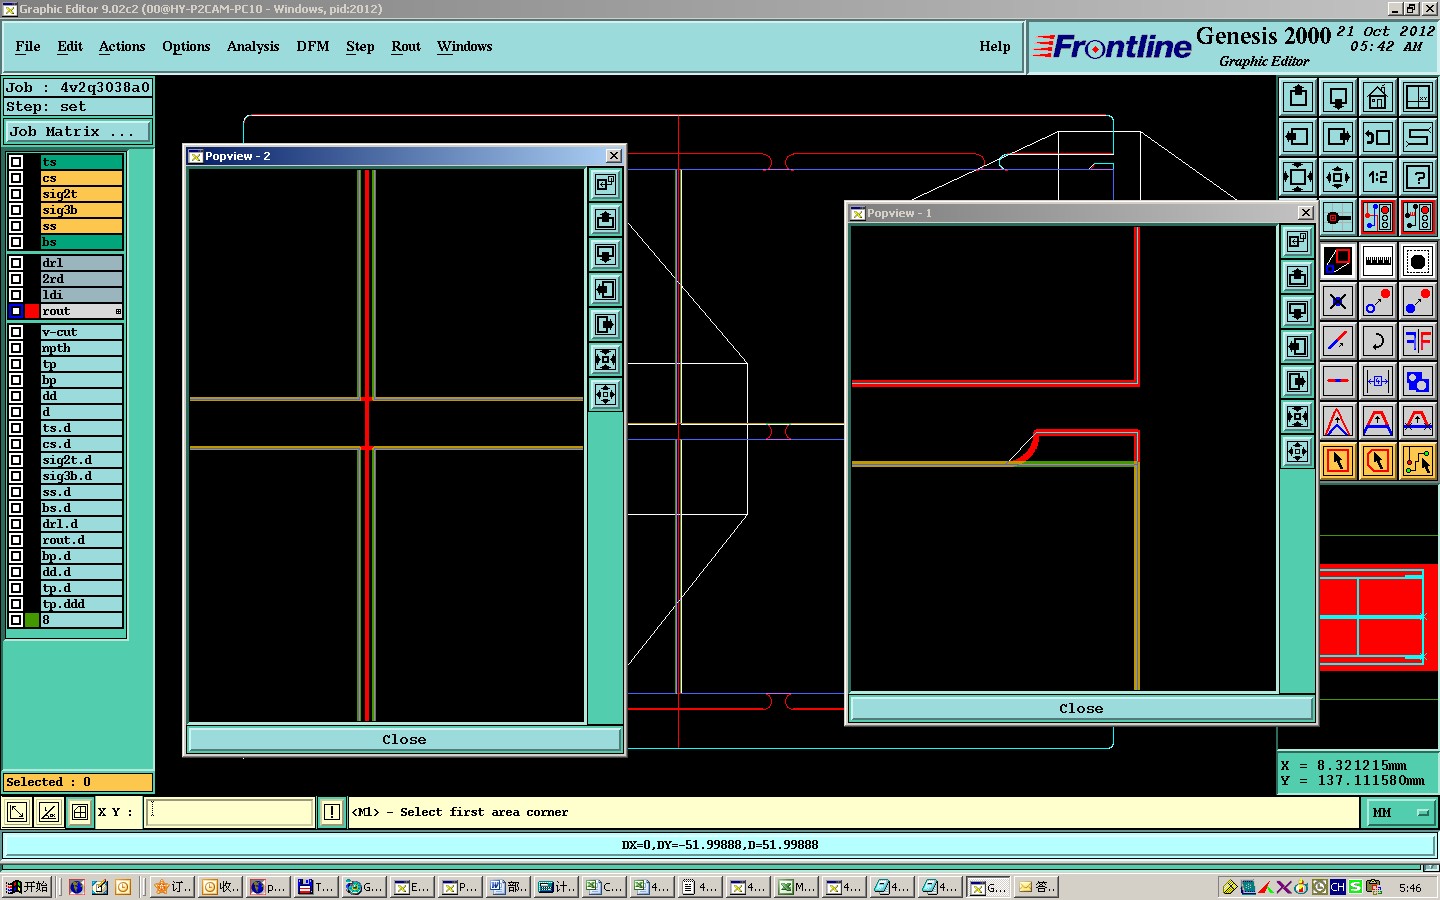Click the zoom out shrink icon

click(1338, 177)
